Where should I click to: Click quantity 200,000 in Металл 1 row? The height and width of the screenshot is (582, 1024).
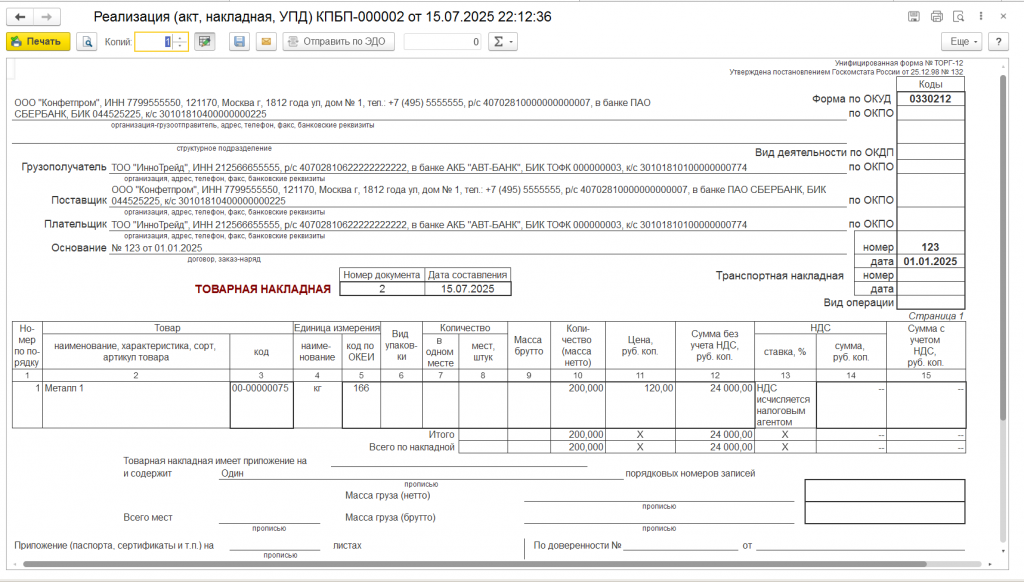coord(578,405)
